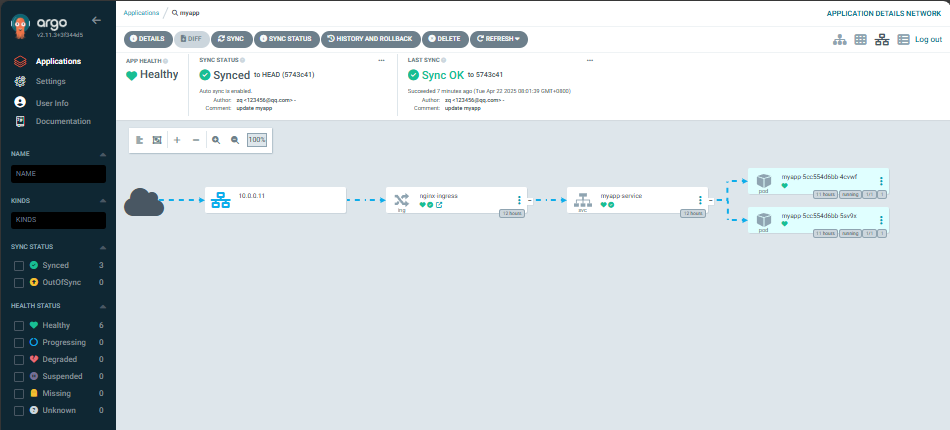Open the REFRESH dropdown
Screen dimensions: 950x430
[499, 39]
